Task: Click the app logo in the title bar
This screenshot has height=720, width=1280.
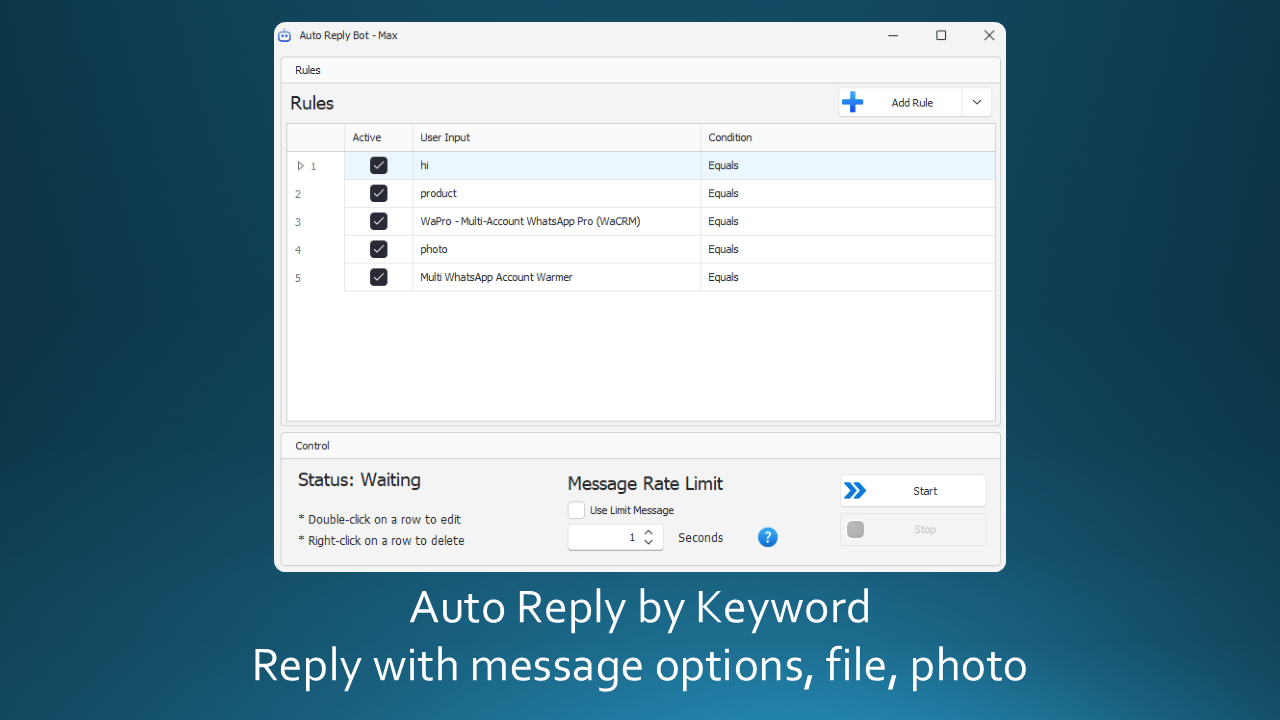Action: (x=284, y=35)
